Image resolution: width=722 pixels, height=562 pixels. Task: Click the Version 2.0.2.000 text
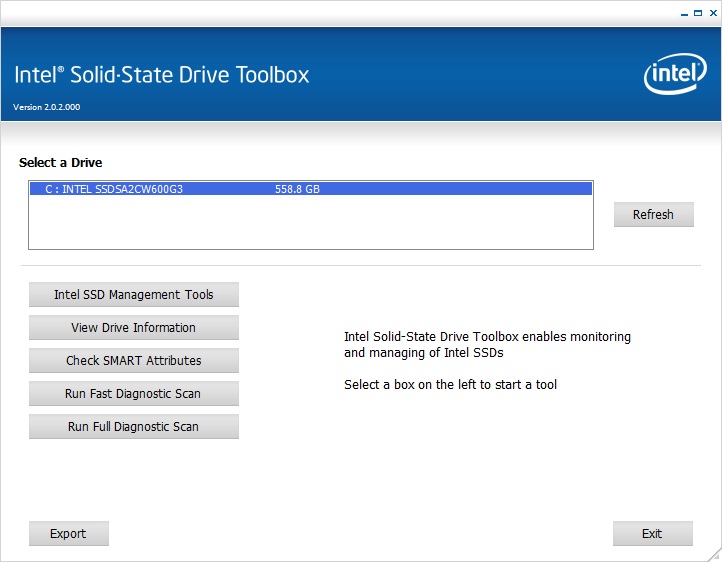coord(46,107)
